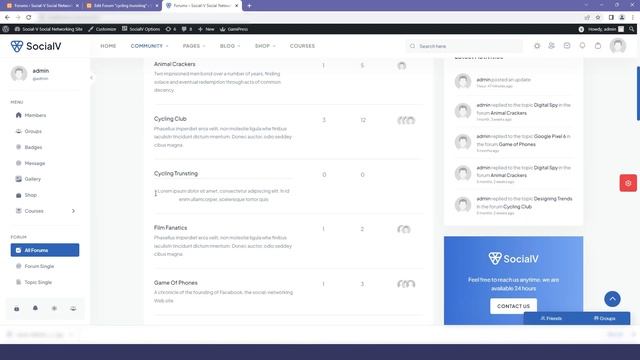Open COURSES nav item

(x=302, y=46)
